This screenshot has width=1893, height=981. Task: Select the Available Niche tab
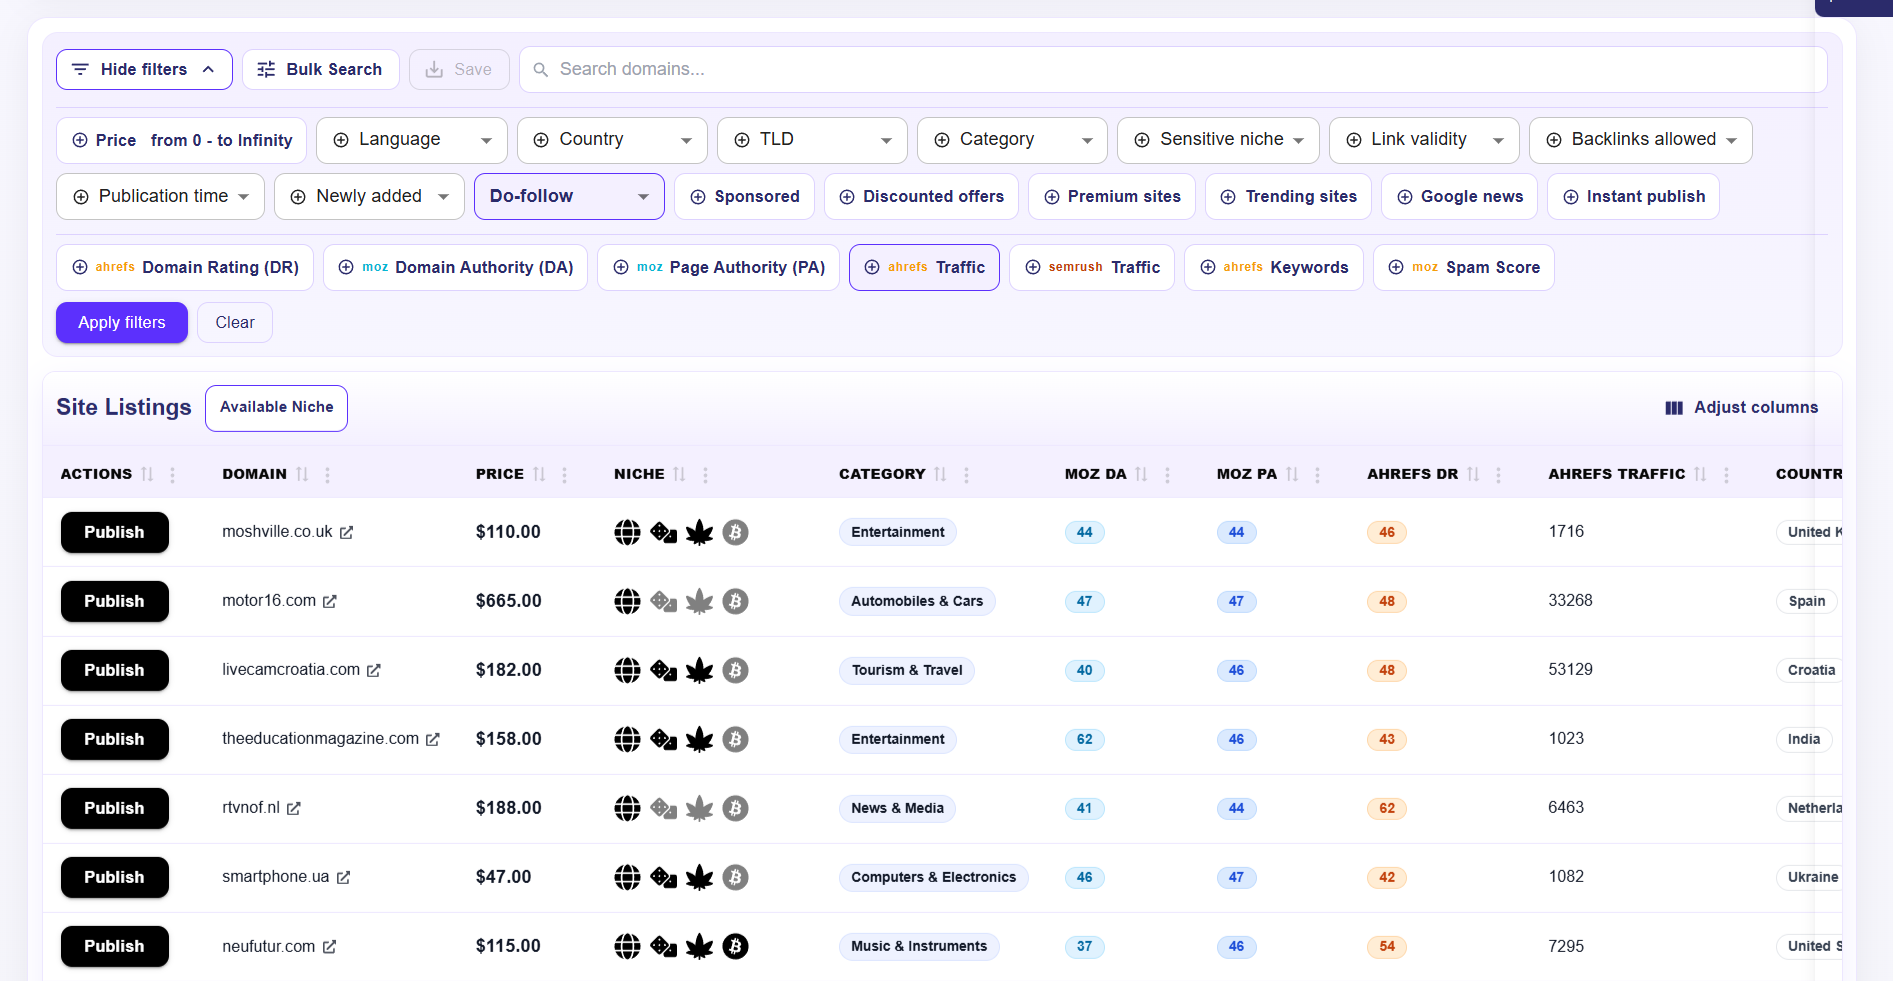[x=276, y=407]
